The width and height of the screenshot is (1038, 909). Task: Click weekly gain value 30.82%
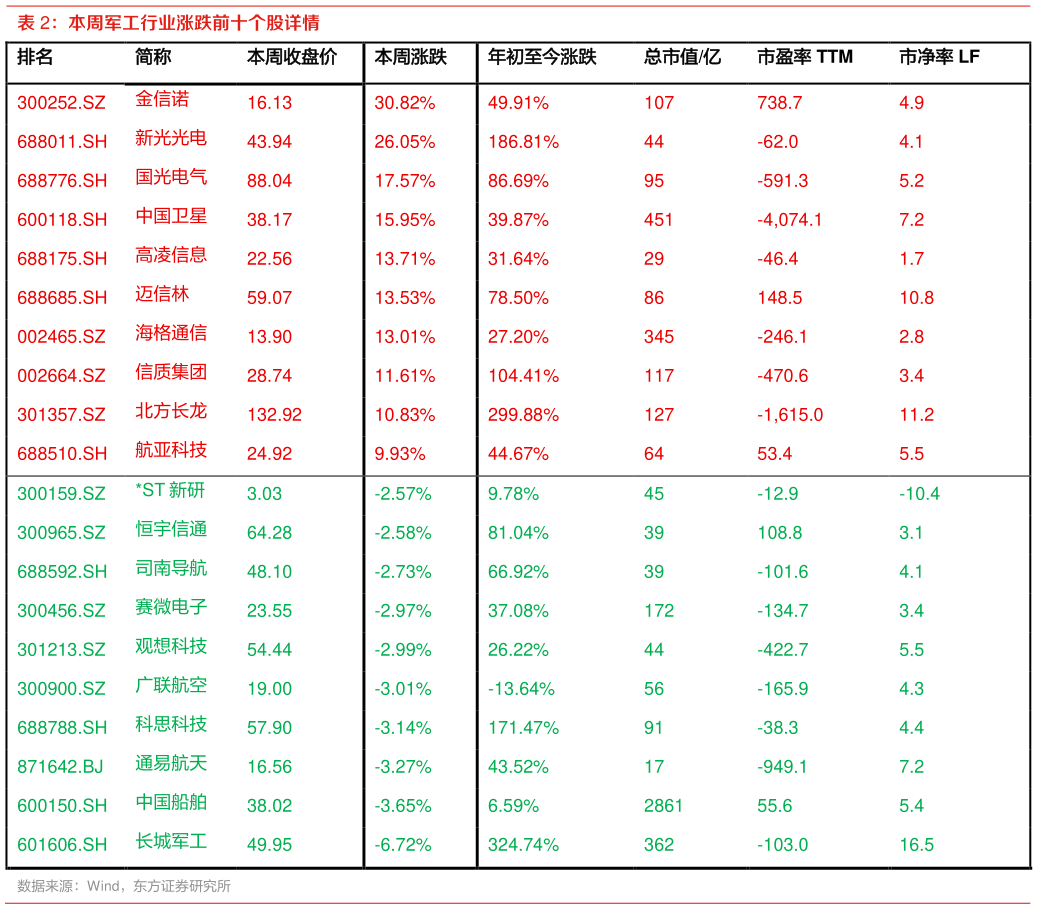click(x=404, y=103)
